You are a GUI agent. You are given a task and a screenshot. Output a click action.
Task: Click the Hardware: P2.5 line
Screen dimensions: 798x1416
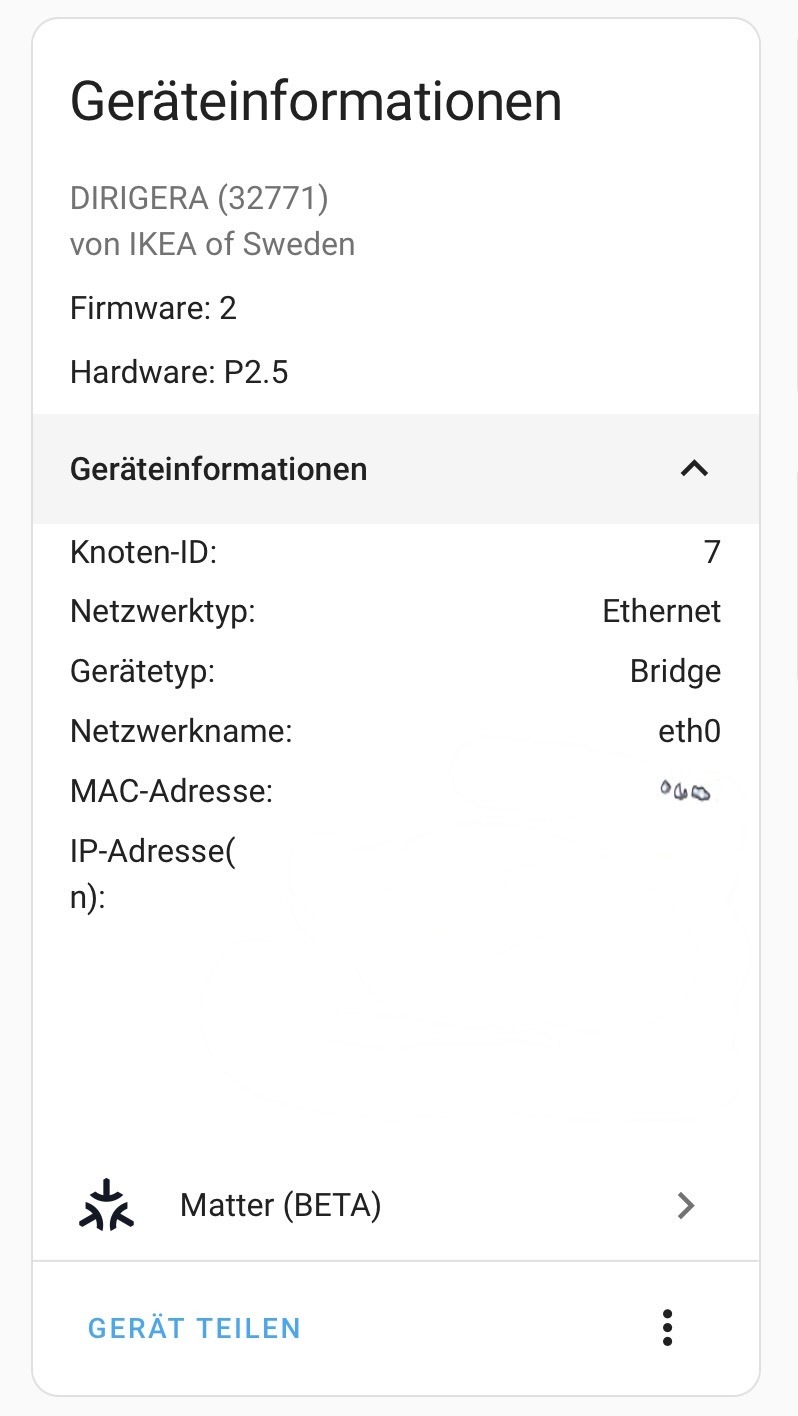[x=179, y=373]
